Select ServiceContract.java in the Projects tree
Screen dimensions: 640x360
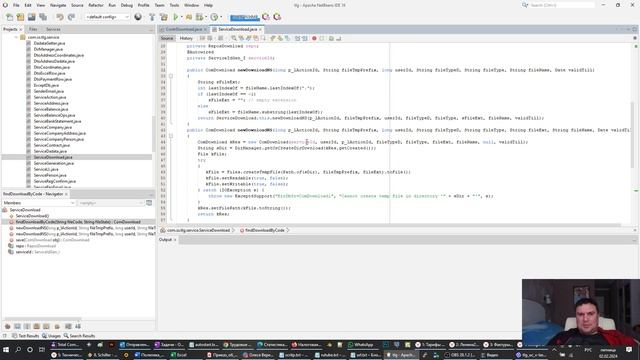click(51, 145)
